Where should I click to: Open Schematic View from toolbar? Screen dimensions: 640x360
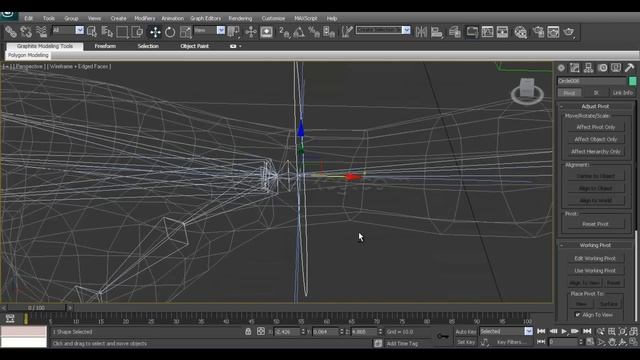502,32
